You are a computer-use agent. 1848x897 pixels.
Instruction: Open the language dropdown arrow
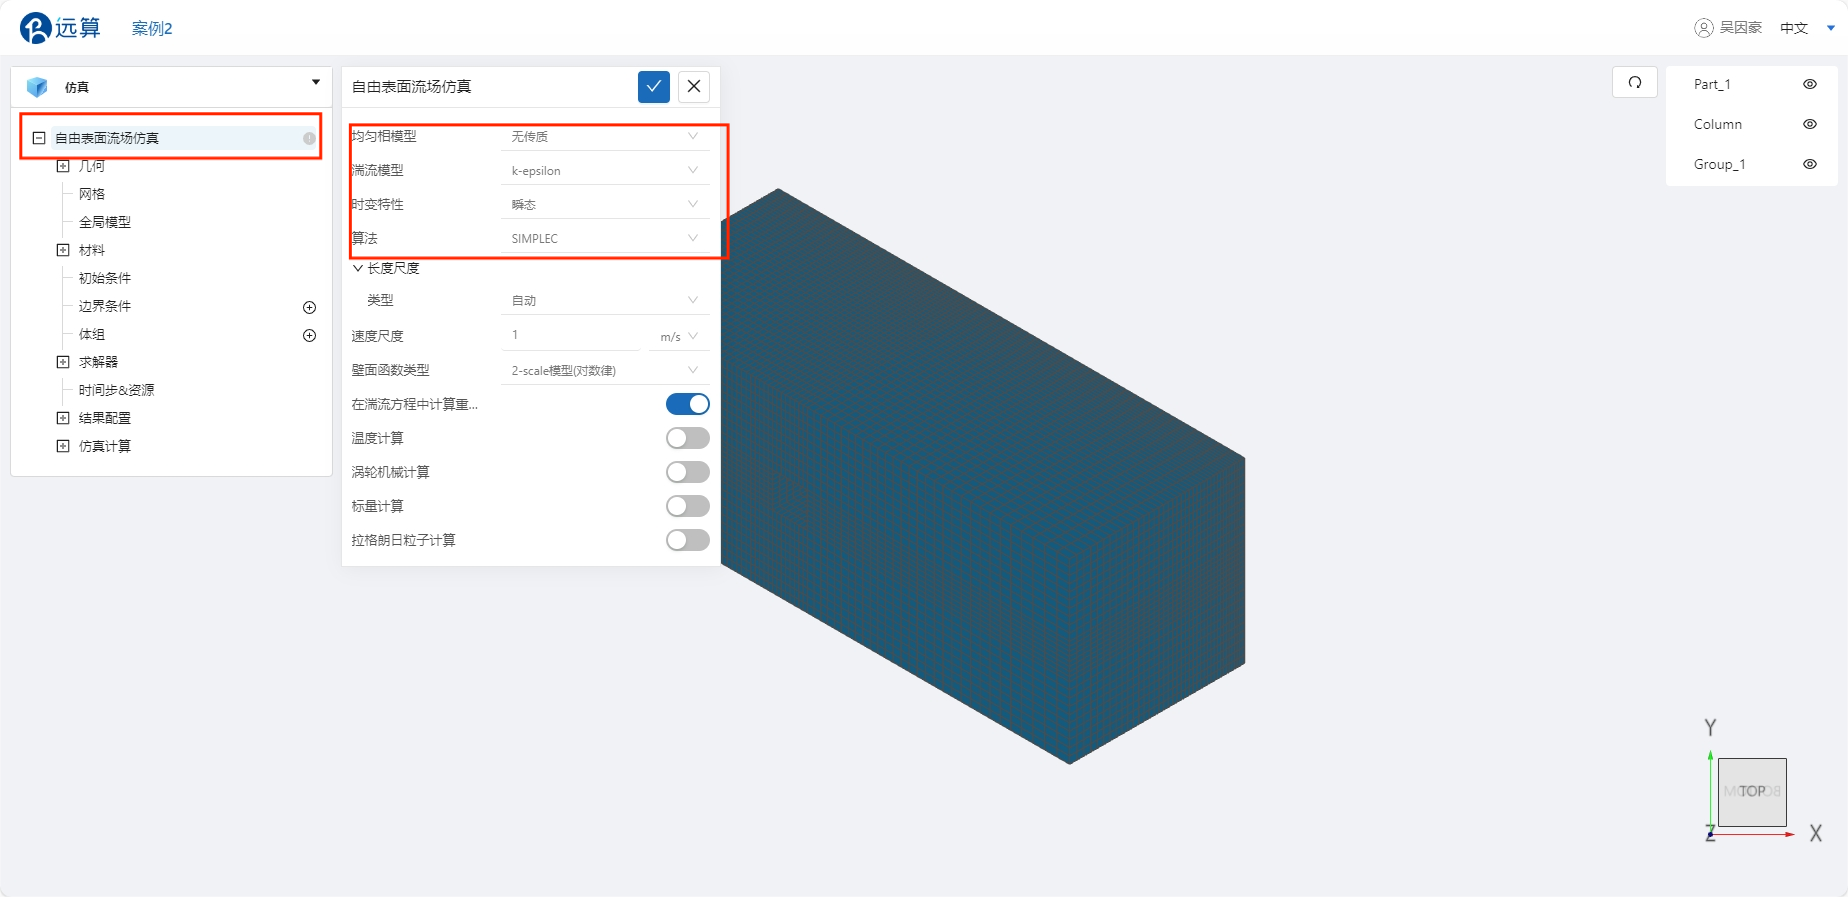[x=1831, y=28]
